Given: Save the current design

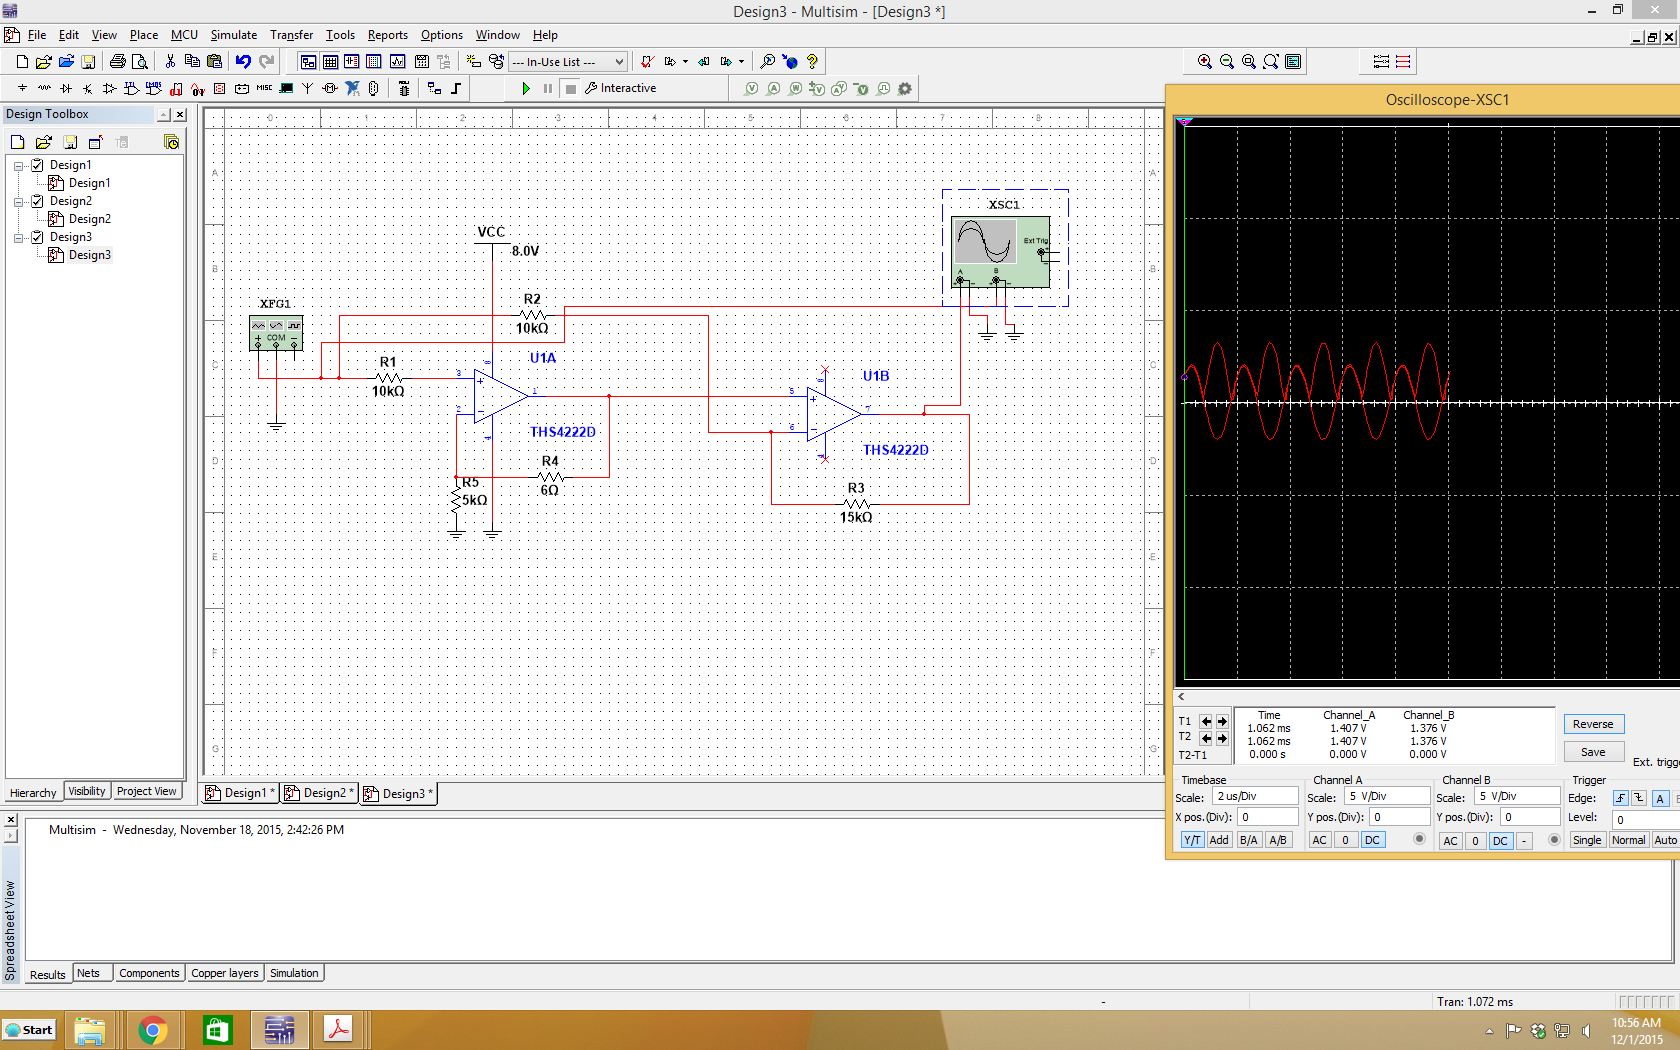Looking at the screenshot, I should (x=88, y=62).
